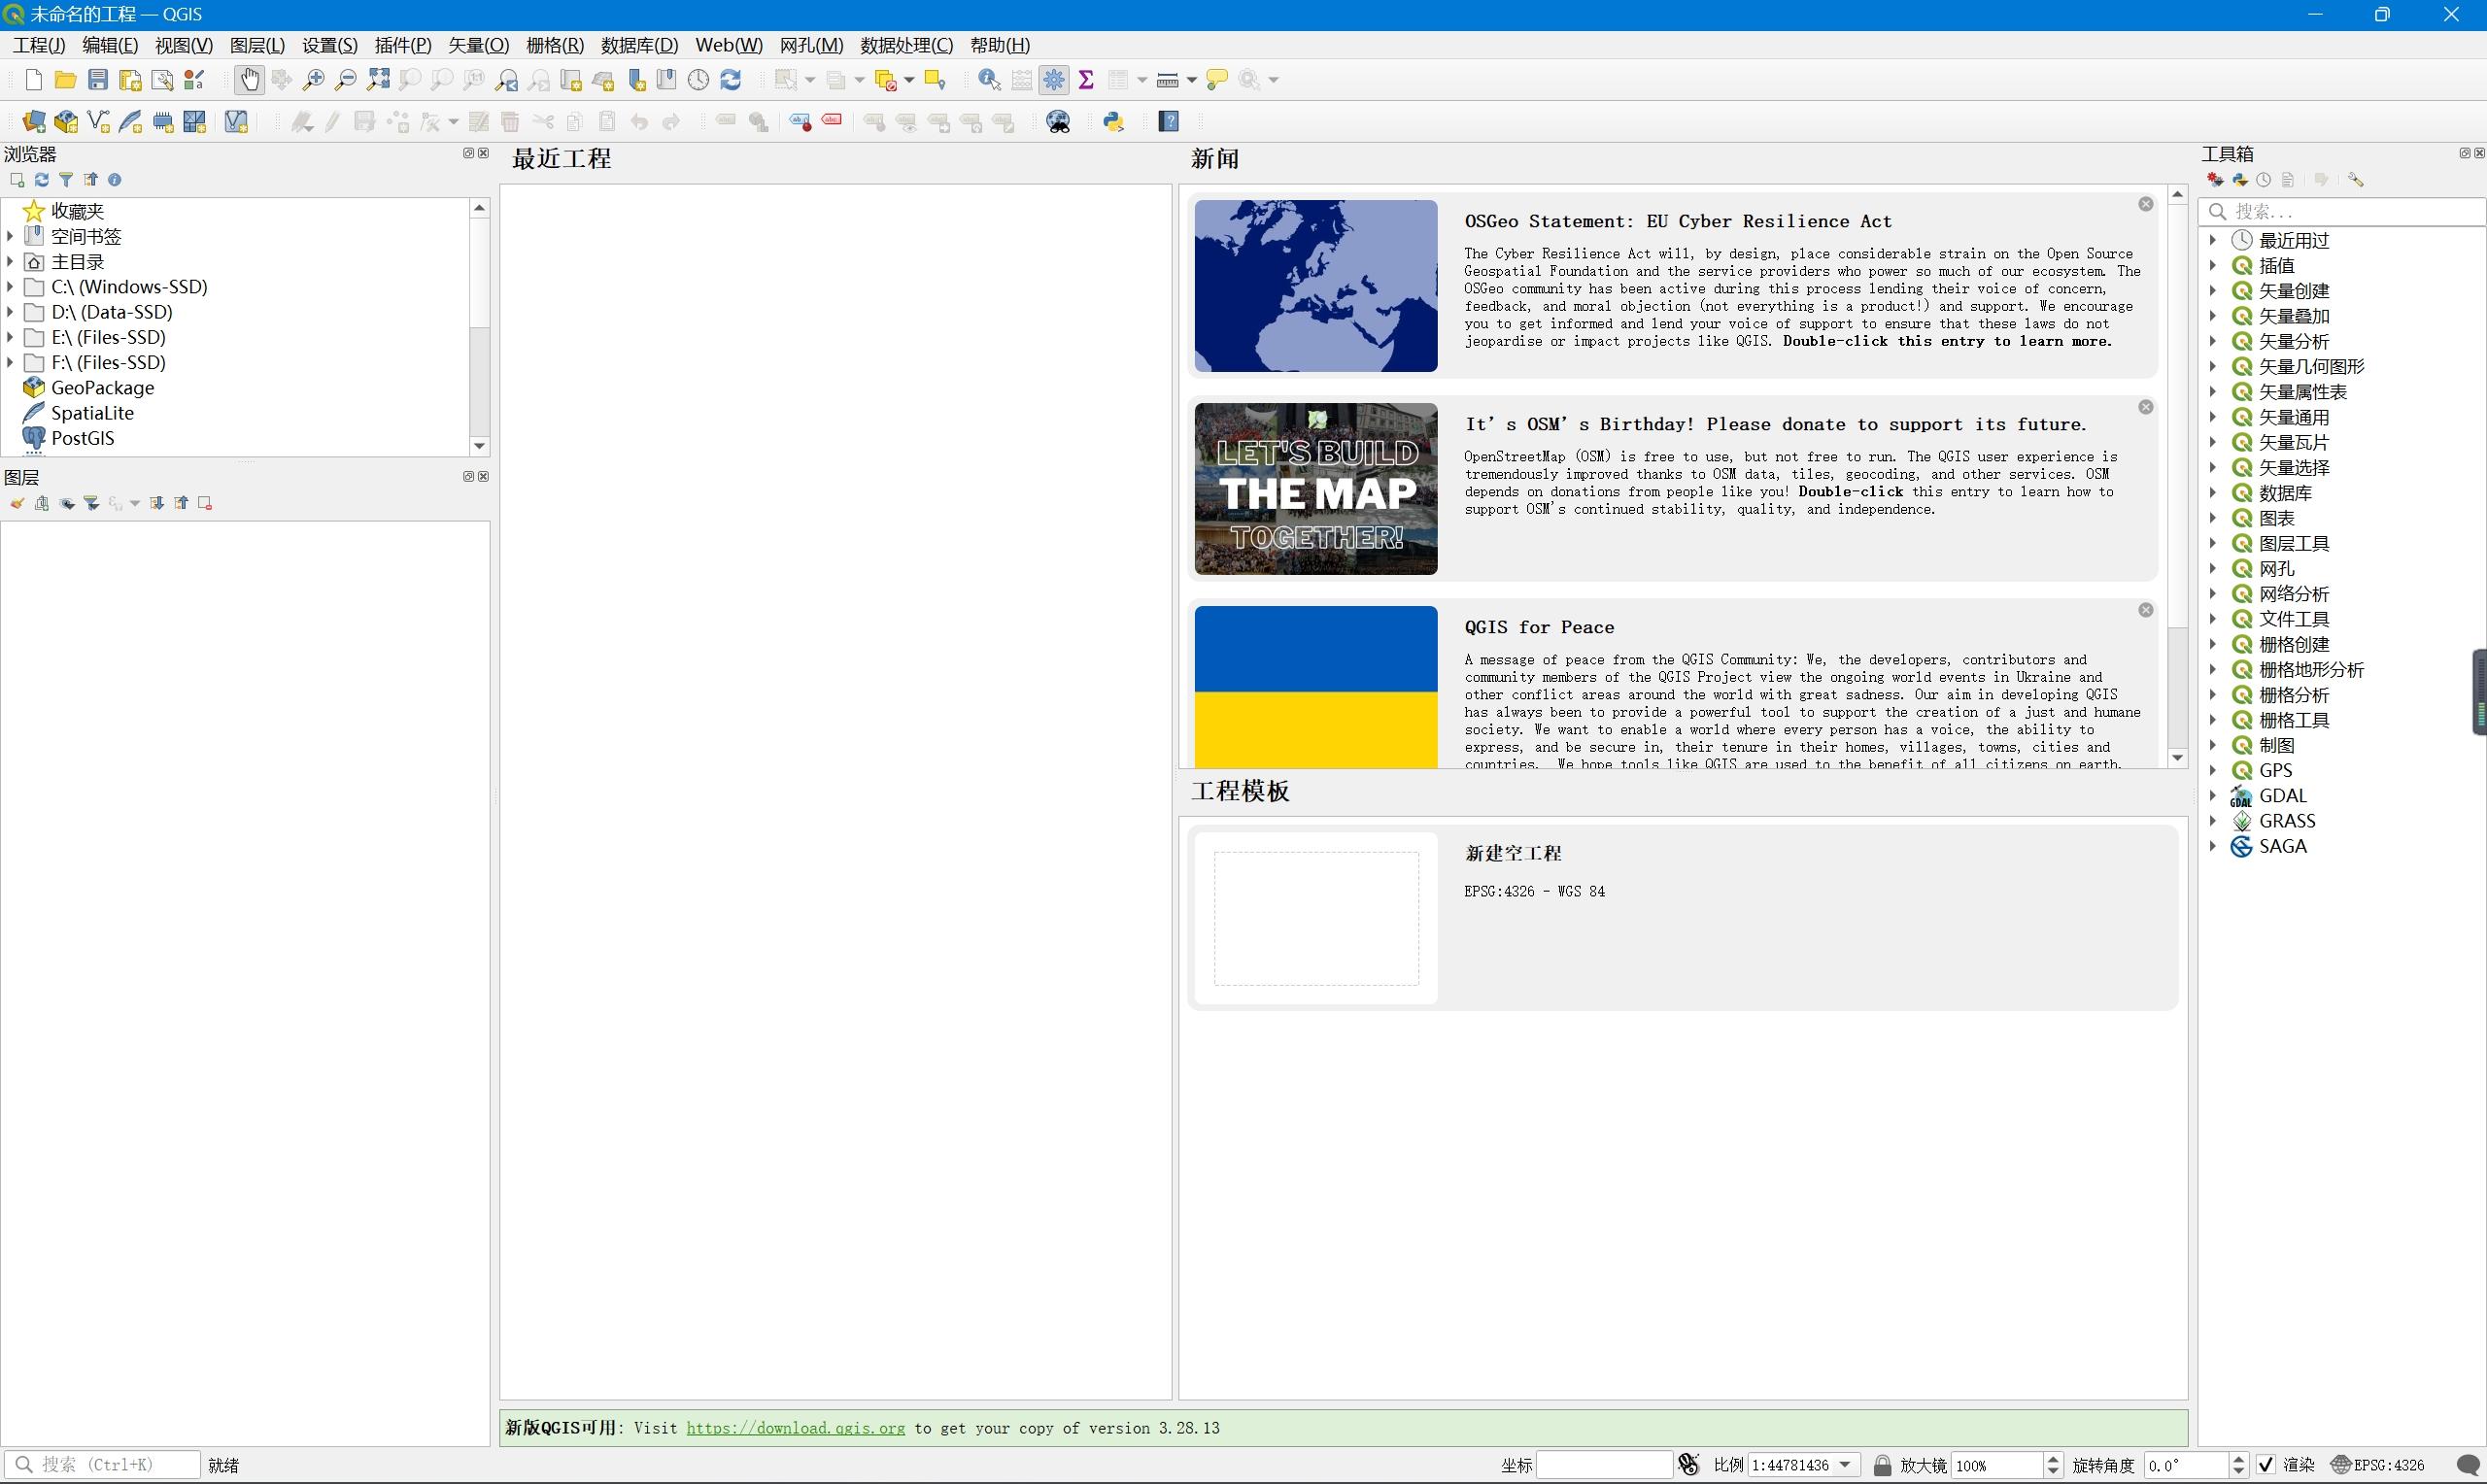Open the Statistical Summary sigma icon
2487x1484 pixels.
coord(1086,80)
